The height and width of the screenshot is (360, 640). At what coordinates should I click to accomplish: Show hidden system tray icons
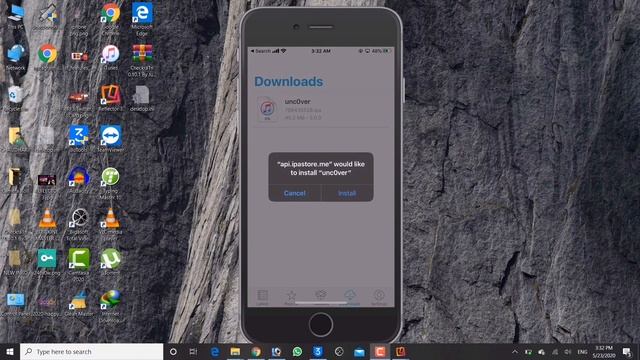pos(515,351)
